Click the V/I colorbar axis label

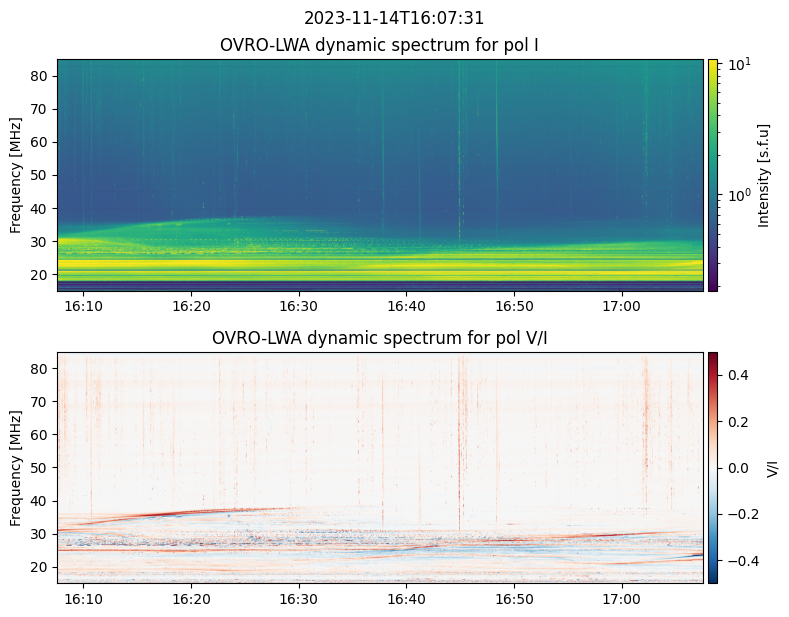point(772,467)
